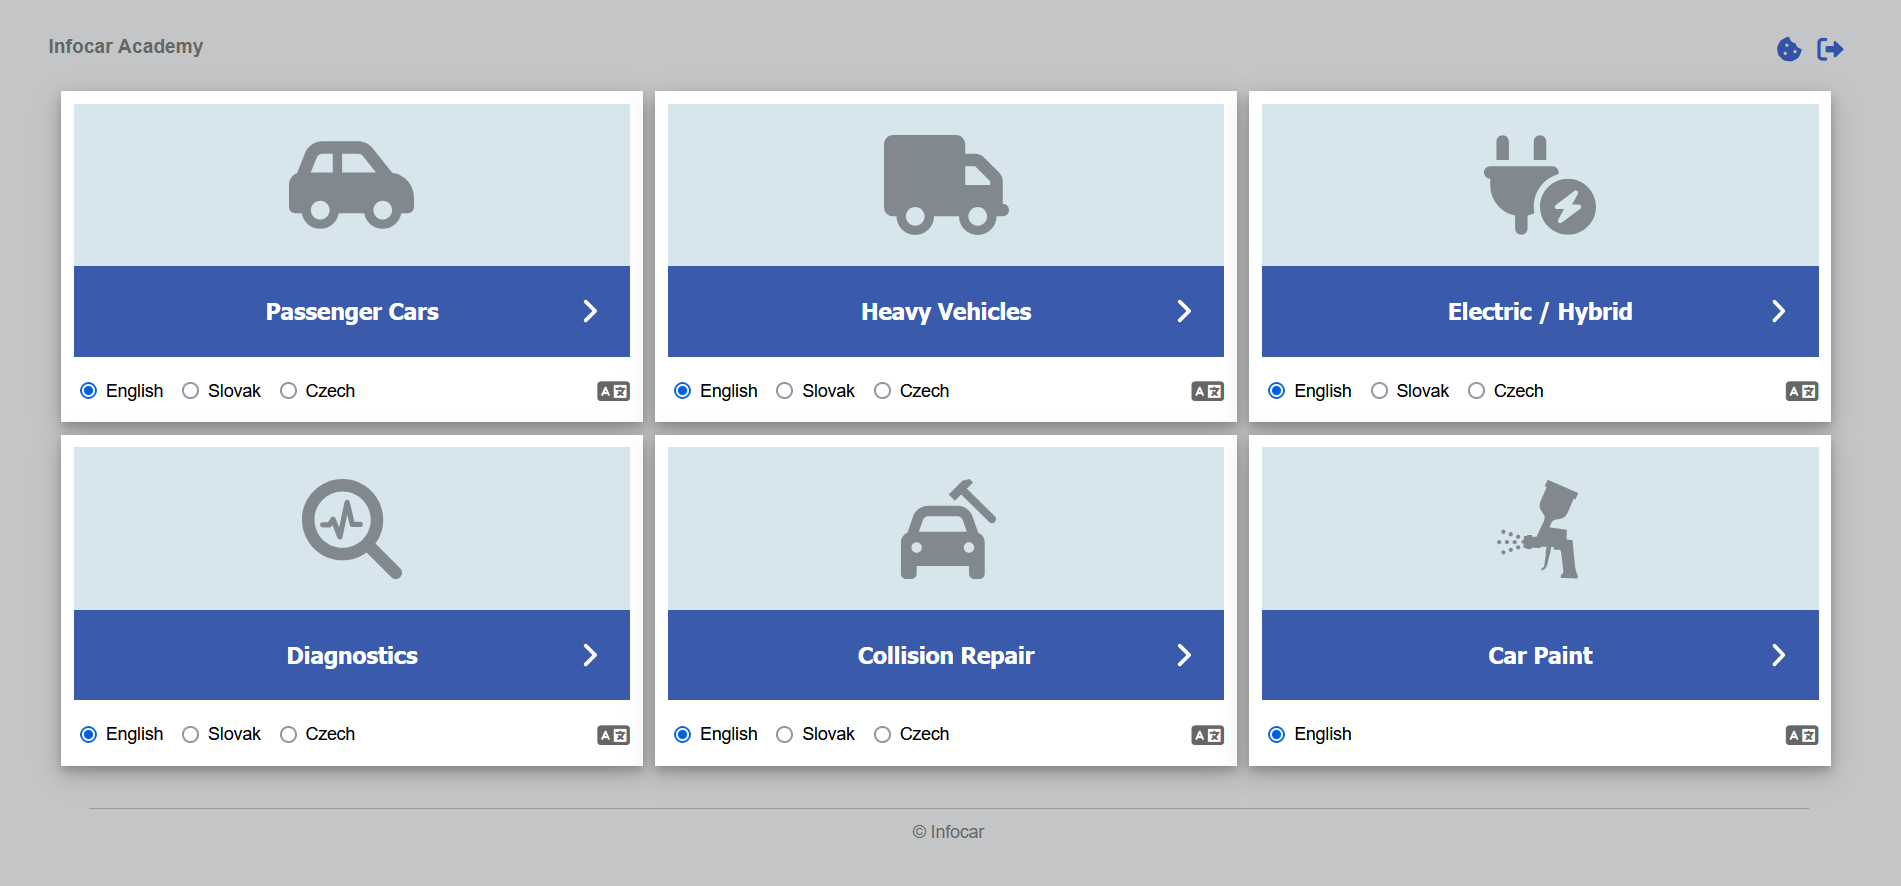Open chevron arrow on Car Paint
This screenshot has height=886, width=1901.
tap(1778, 655)
